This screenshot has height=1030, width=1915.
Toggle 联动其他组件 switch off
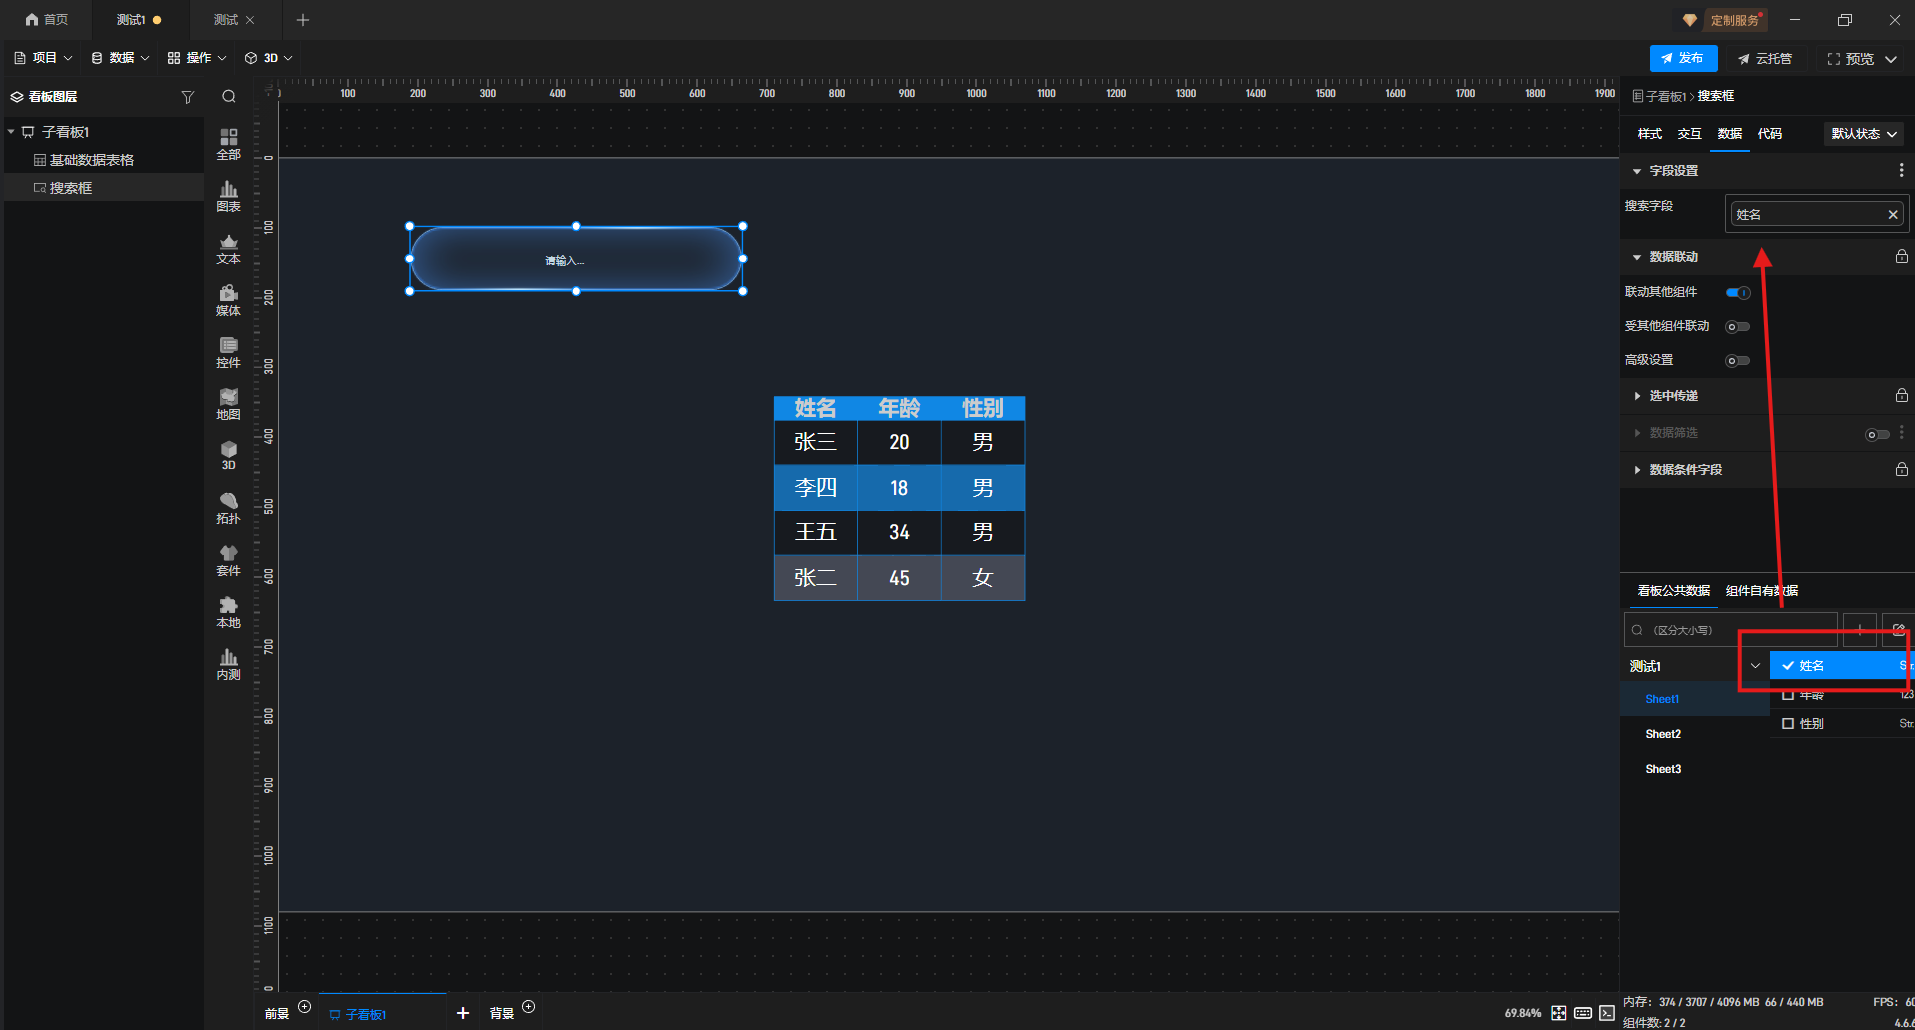click(1738, 293)
